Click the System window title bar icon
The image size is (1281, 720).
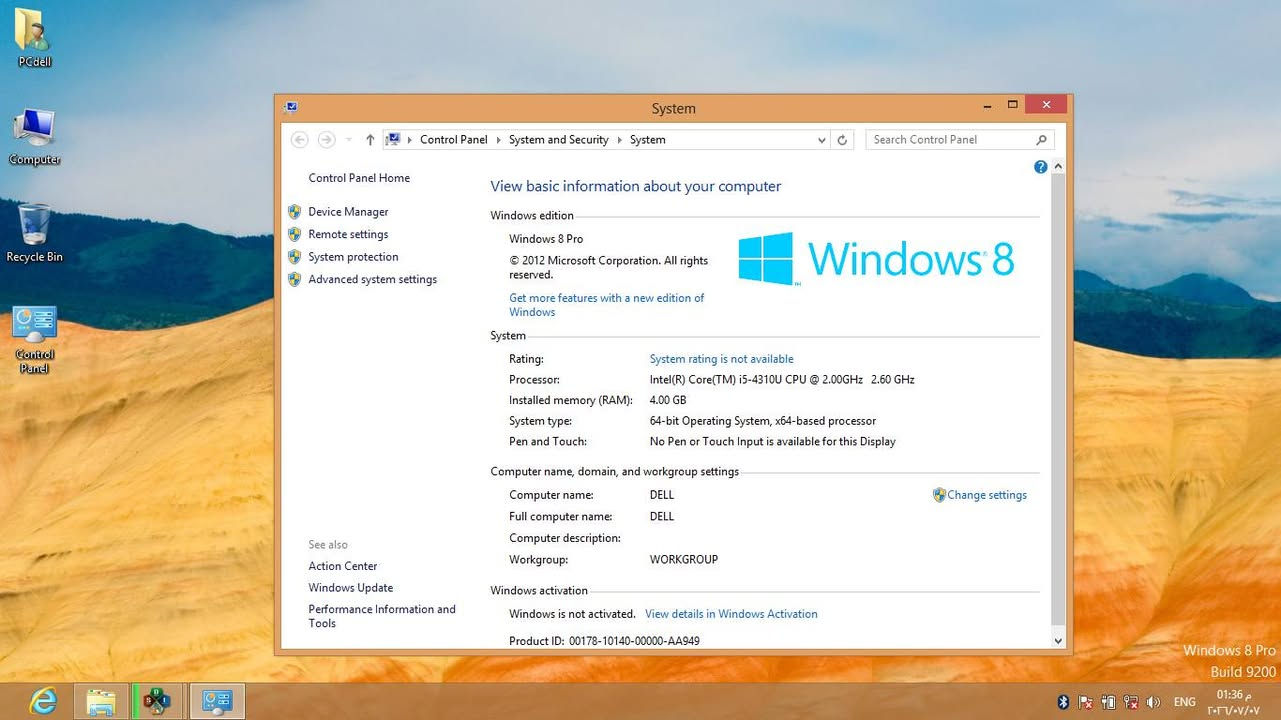pyautogui.click(x=290, y=107)
